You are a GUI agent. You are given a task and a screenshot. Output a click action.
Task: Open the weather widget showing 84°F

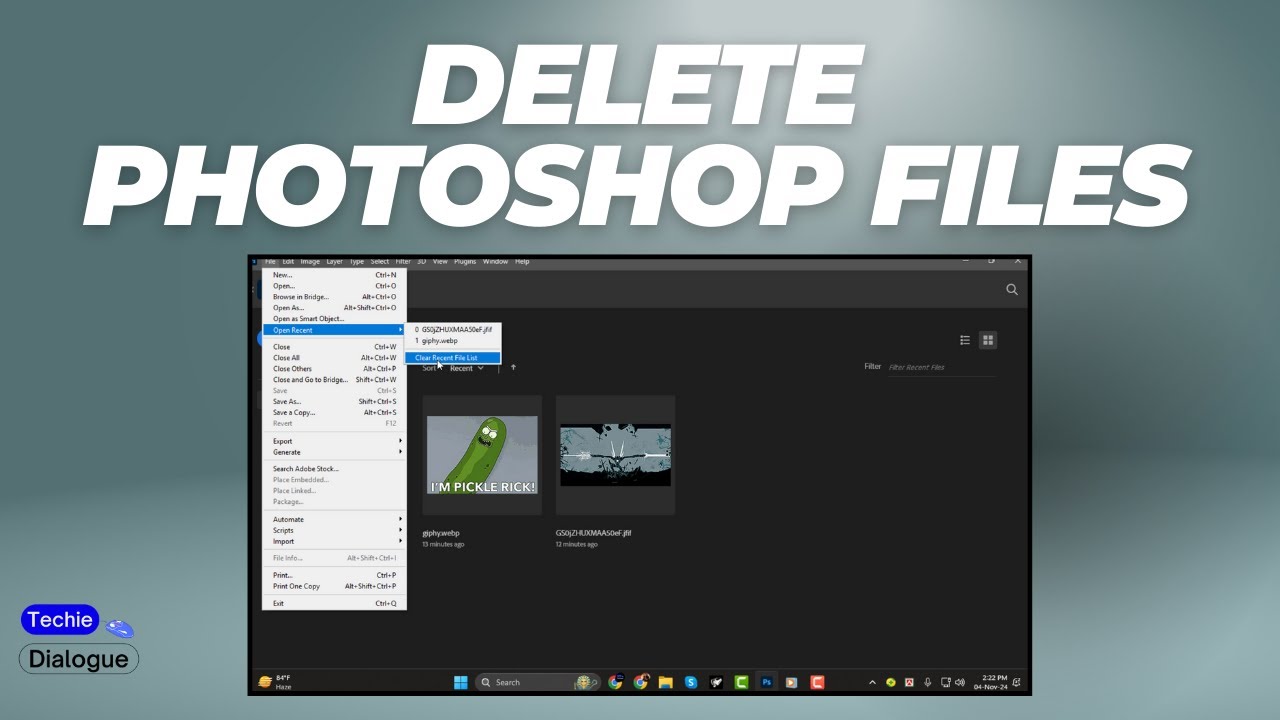tap(275, 682)
